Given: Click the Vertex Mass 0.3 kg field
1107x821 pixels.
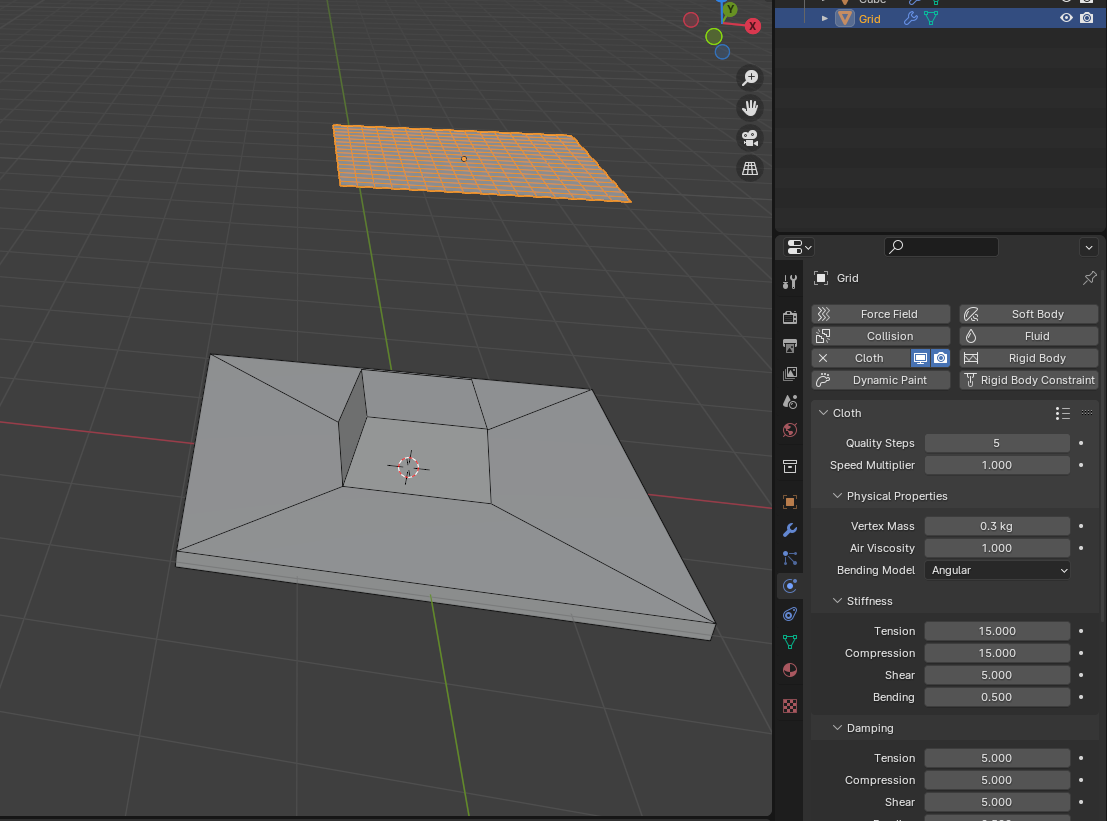Looking at the screenshot, I should [x=997, y=526].
